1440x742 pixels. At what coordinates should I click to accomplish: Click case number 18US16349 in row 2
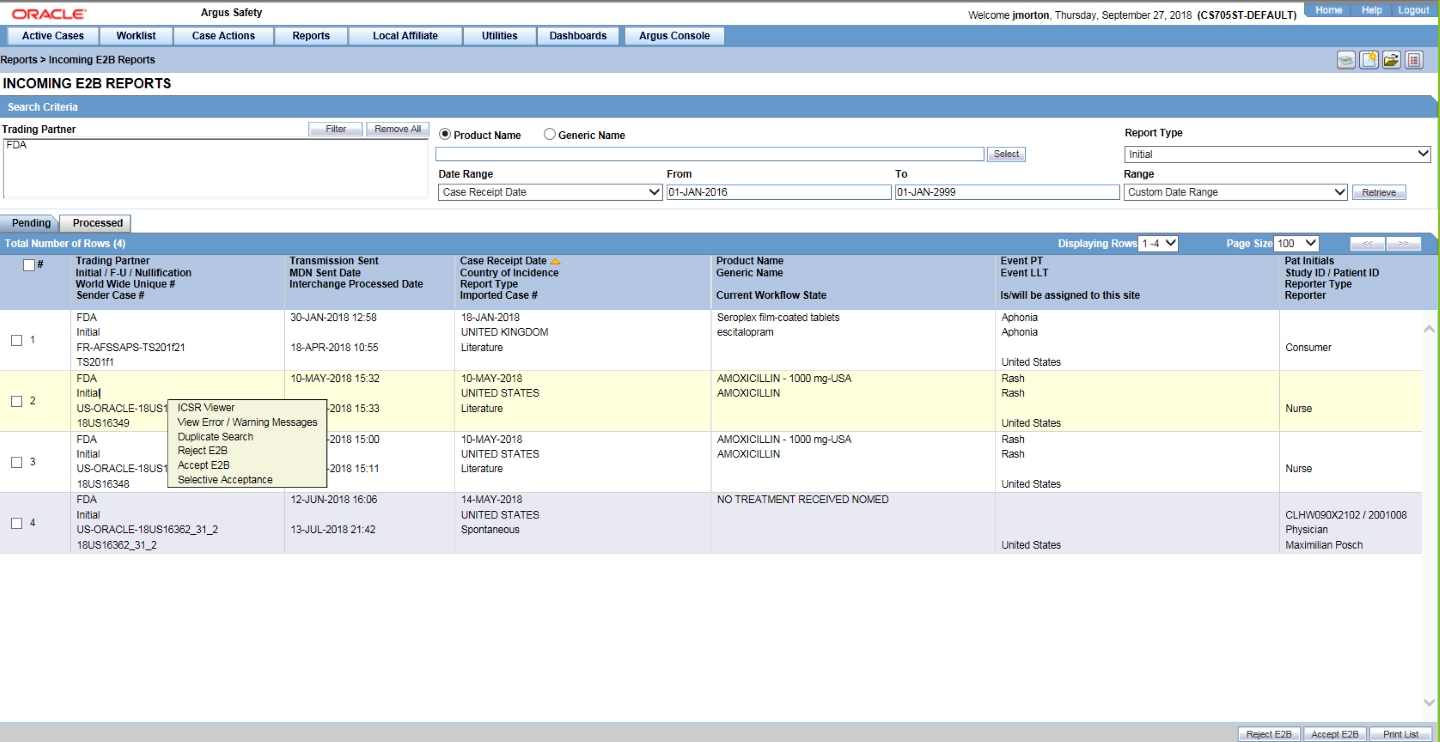[103, 423]
